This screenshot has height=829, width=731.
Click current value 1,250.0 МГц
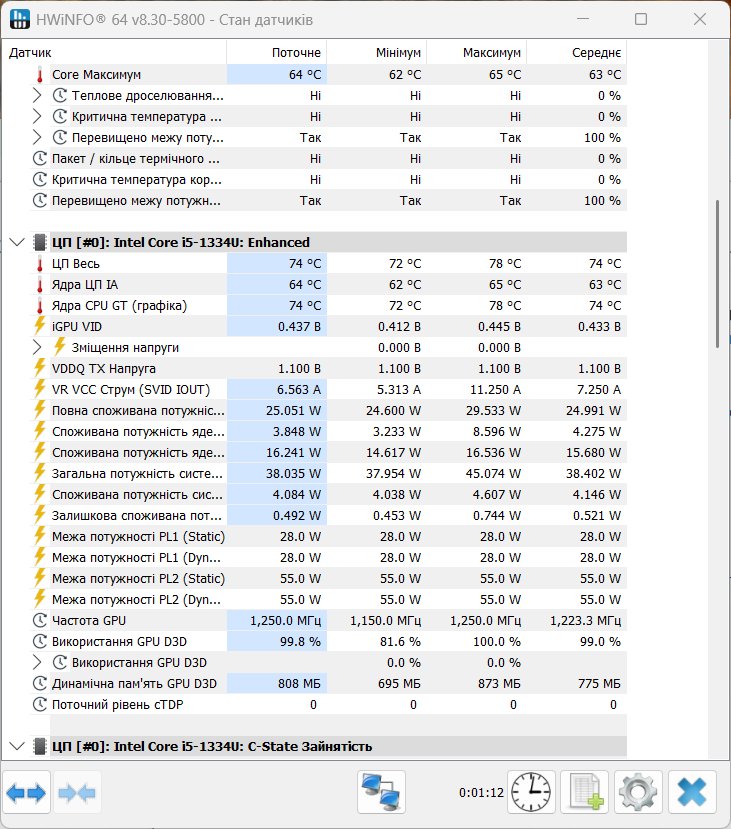click(x=285, y=620)
